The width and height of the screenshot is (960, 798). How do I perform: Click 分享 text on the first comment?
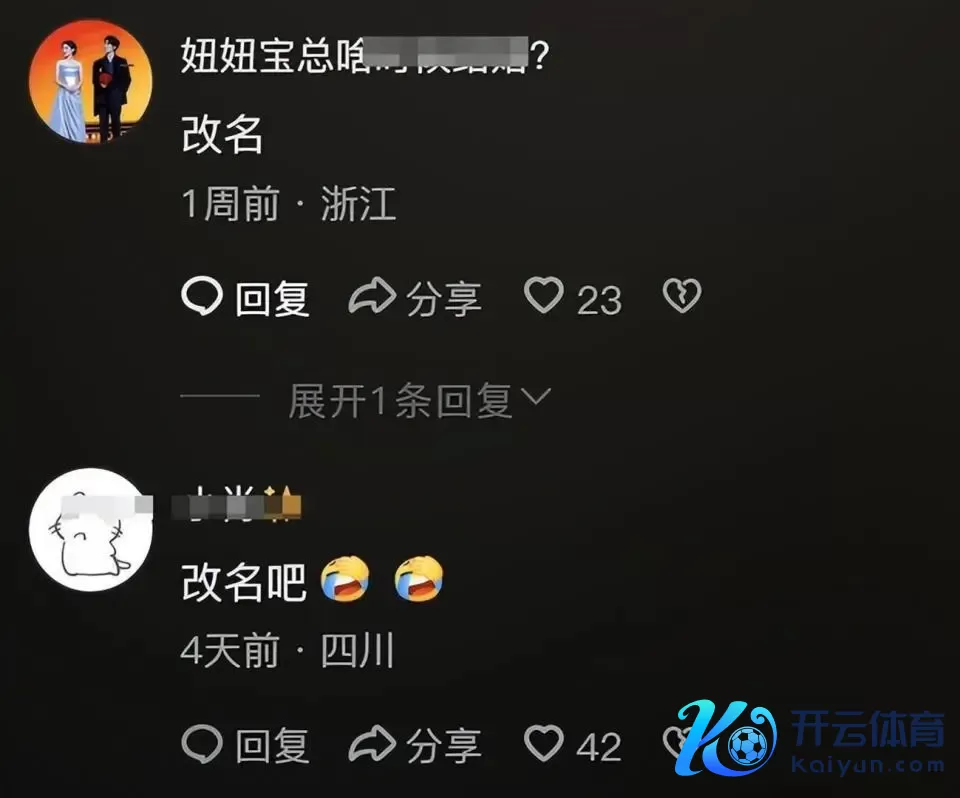[443, 299]
